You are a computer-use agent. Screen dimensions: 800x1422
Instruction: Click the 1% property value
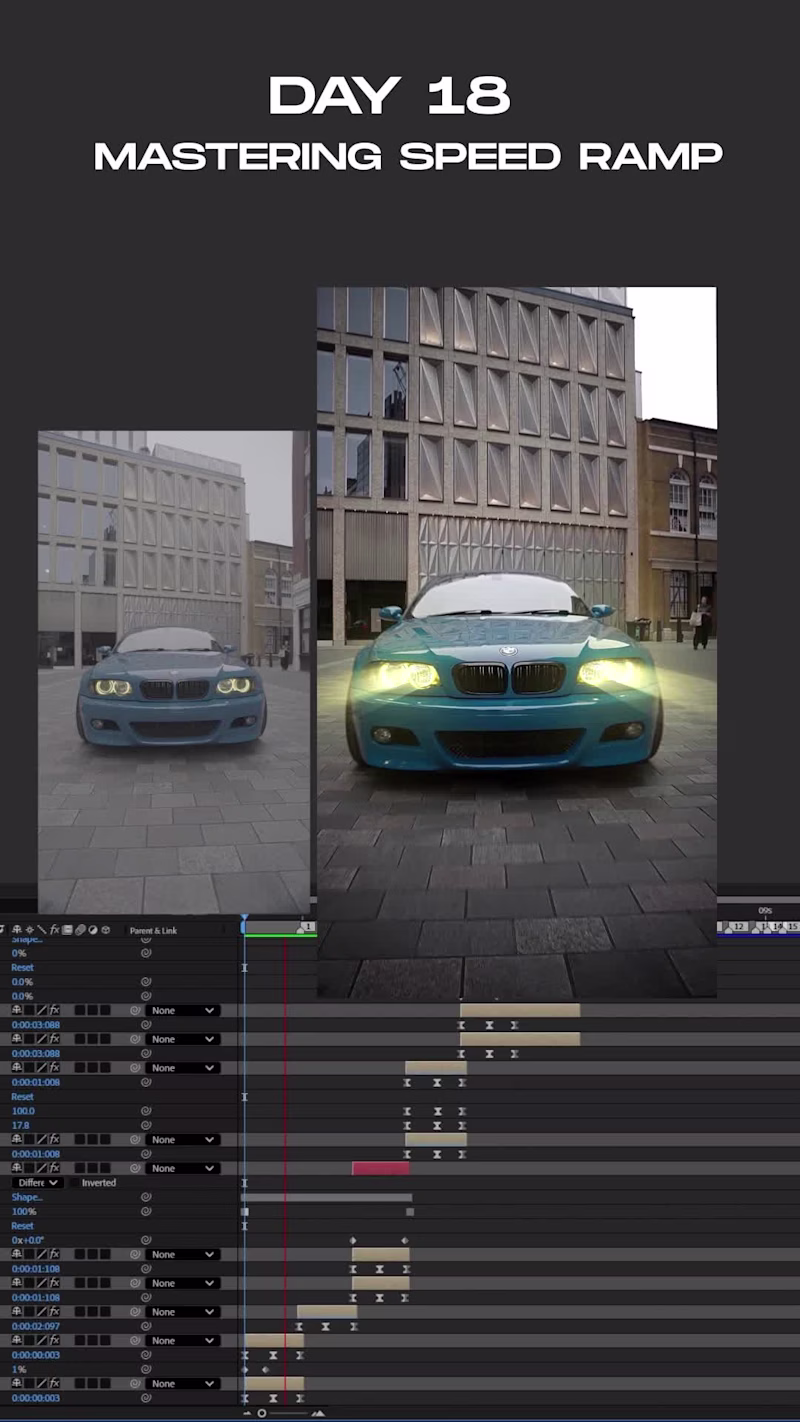pyautogui.click(x=19, y=1369)
